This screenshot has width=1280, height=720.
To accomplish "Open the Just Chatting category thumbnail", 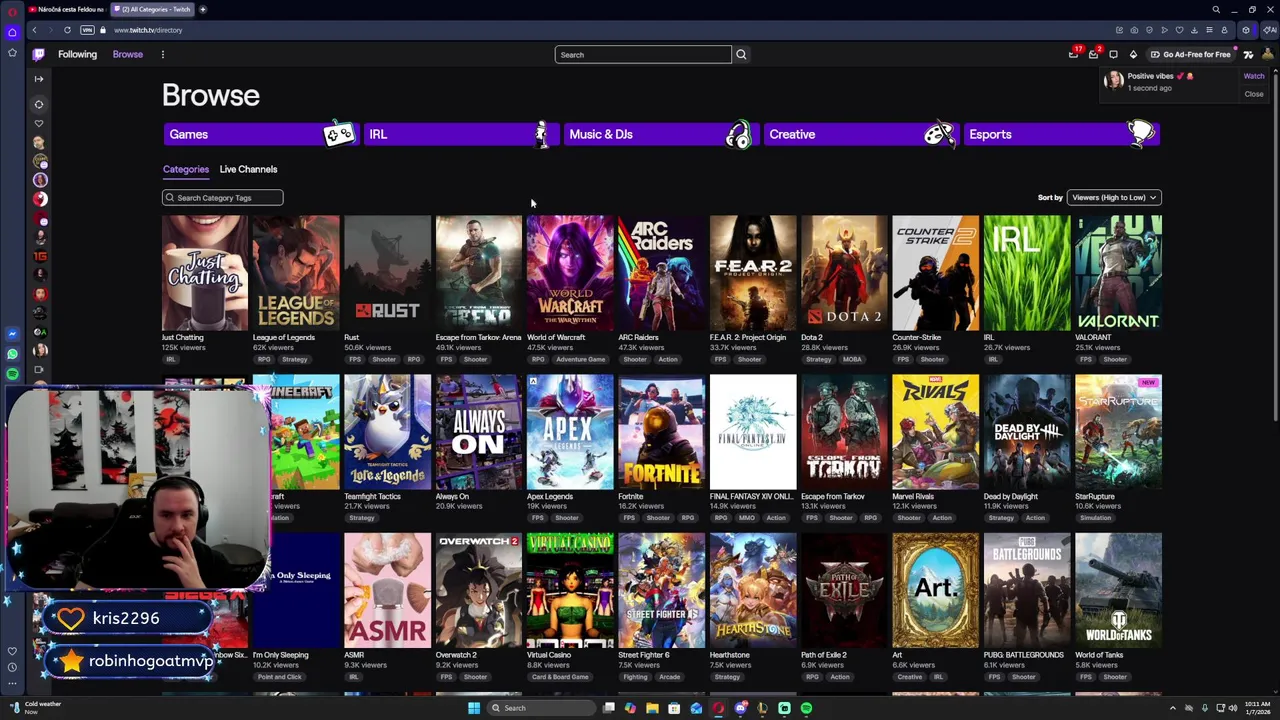I will point(204,272).
